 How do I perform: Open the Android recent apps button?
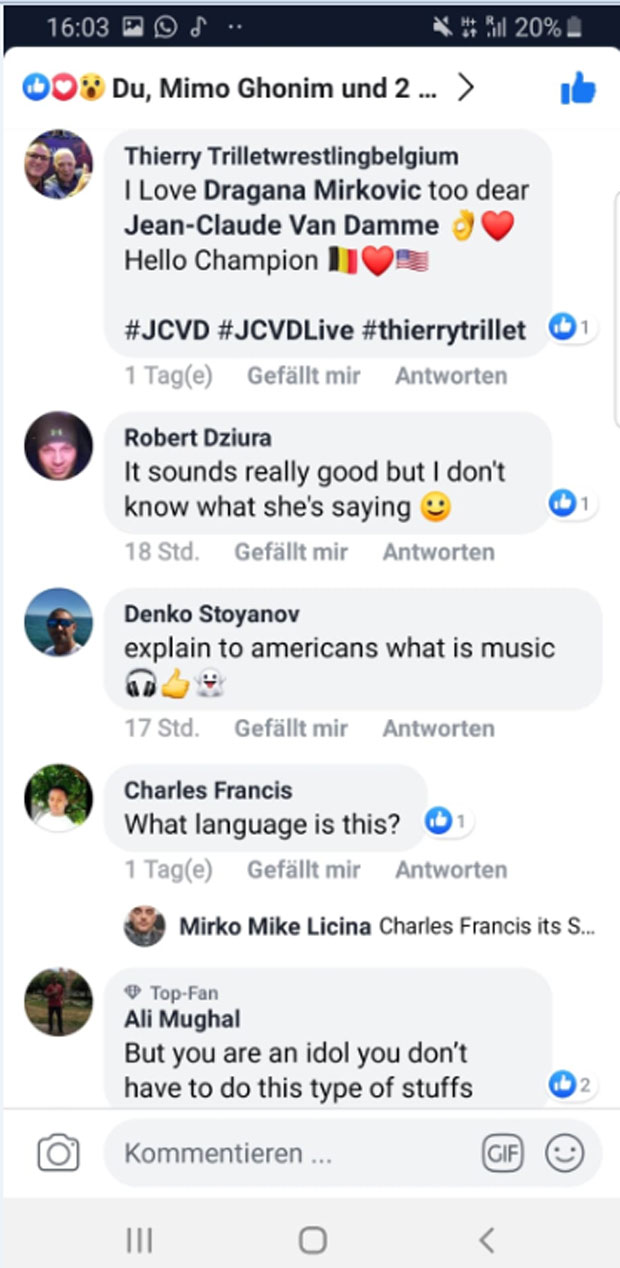139,1241
